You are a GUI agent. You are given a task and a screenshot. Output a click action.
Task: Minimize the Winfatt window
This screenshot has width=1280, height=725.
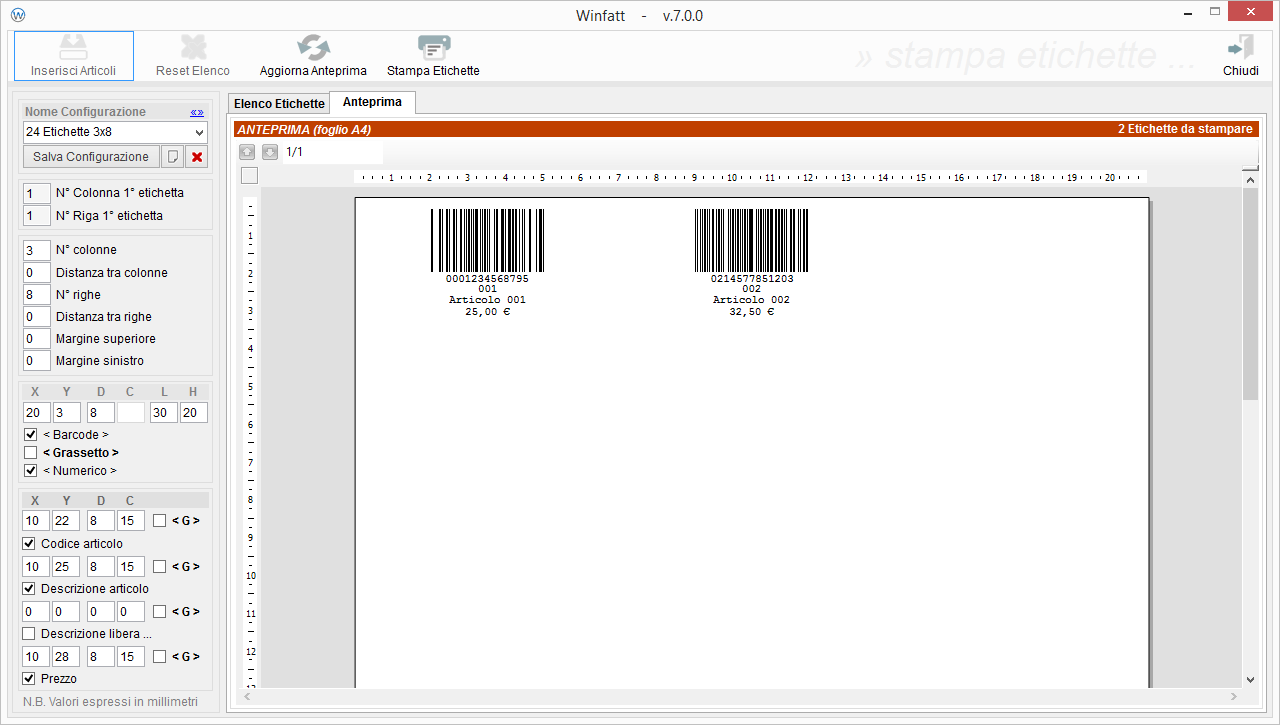pos(1187,13)
